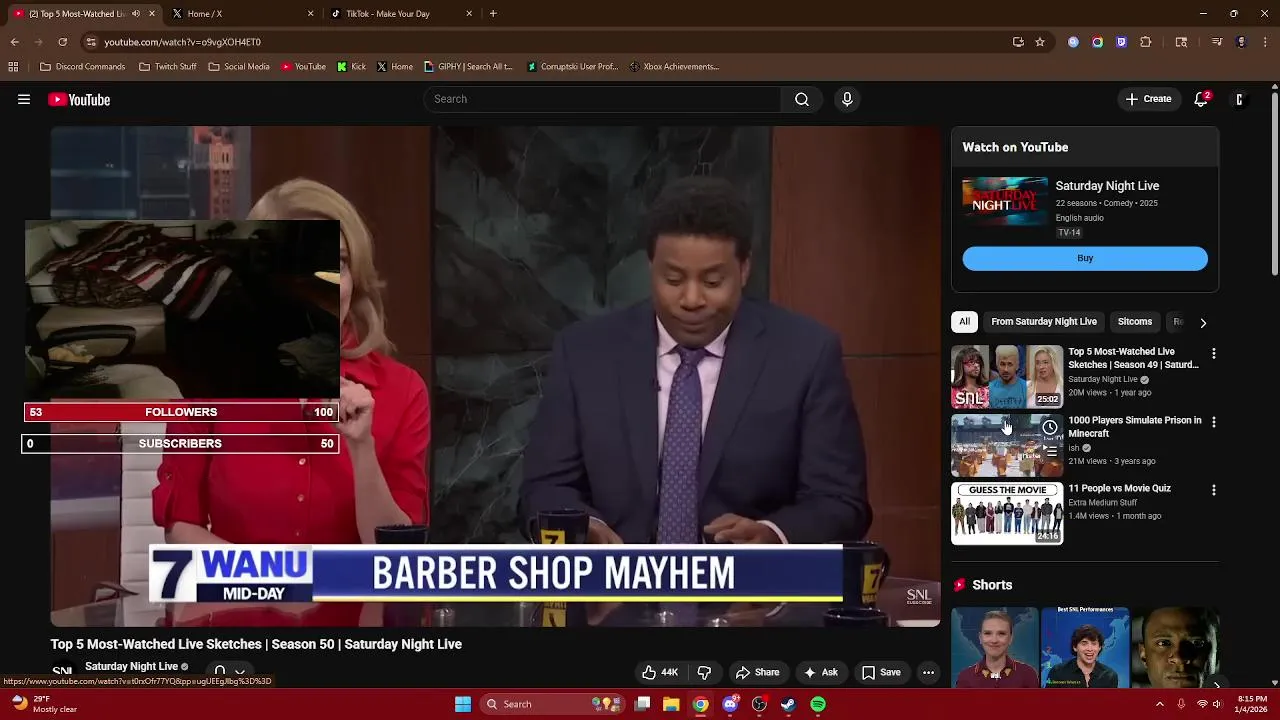Open Social Media bookmark folder
1280x720 pixels.
[239, 67]
